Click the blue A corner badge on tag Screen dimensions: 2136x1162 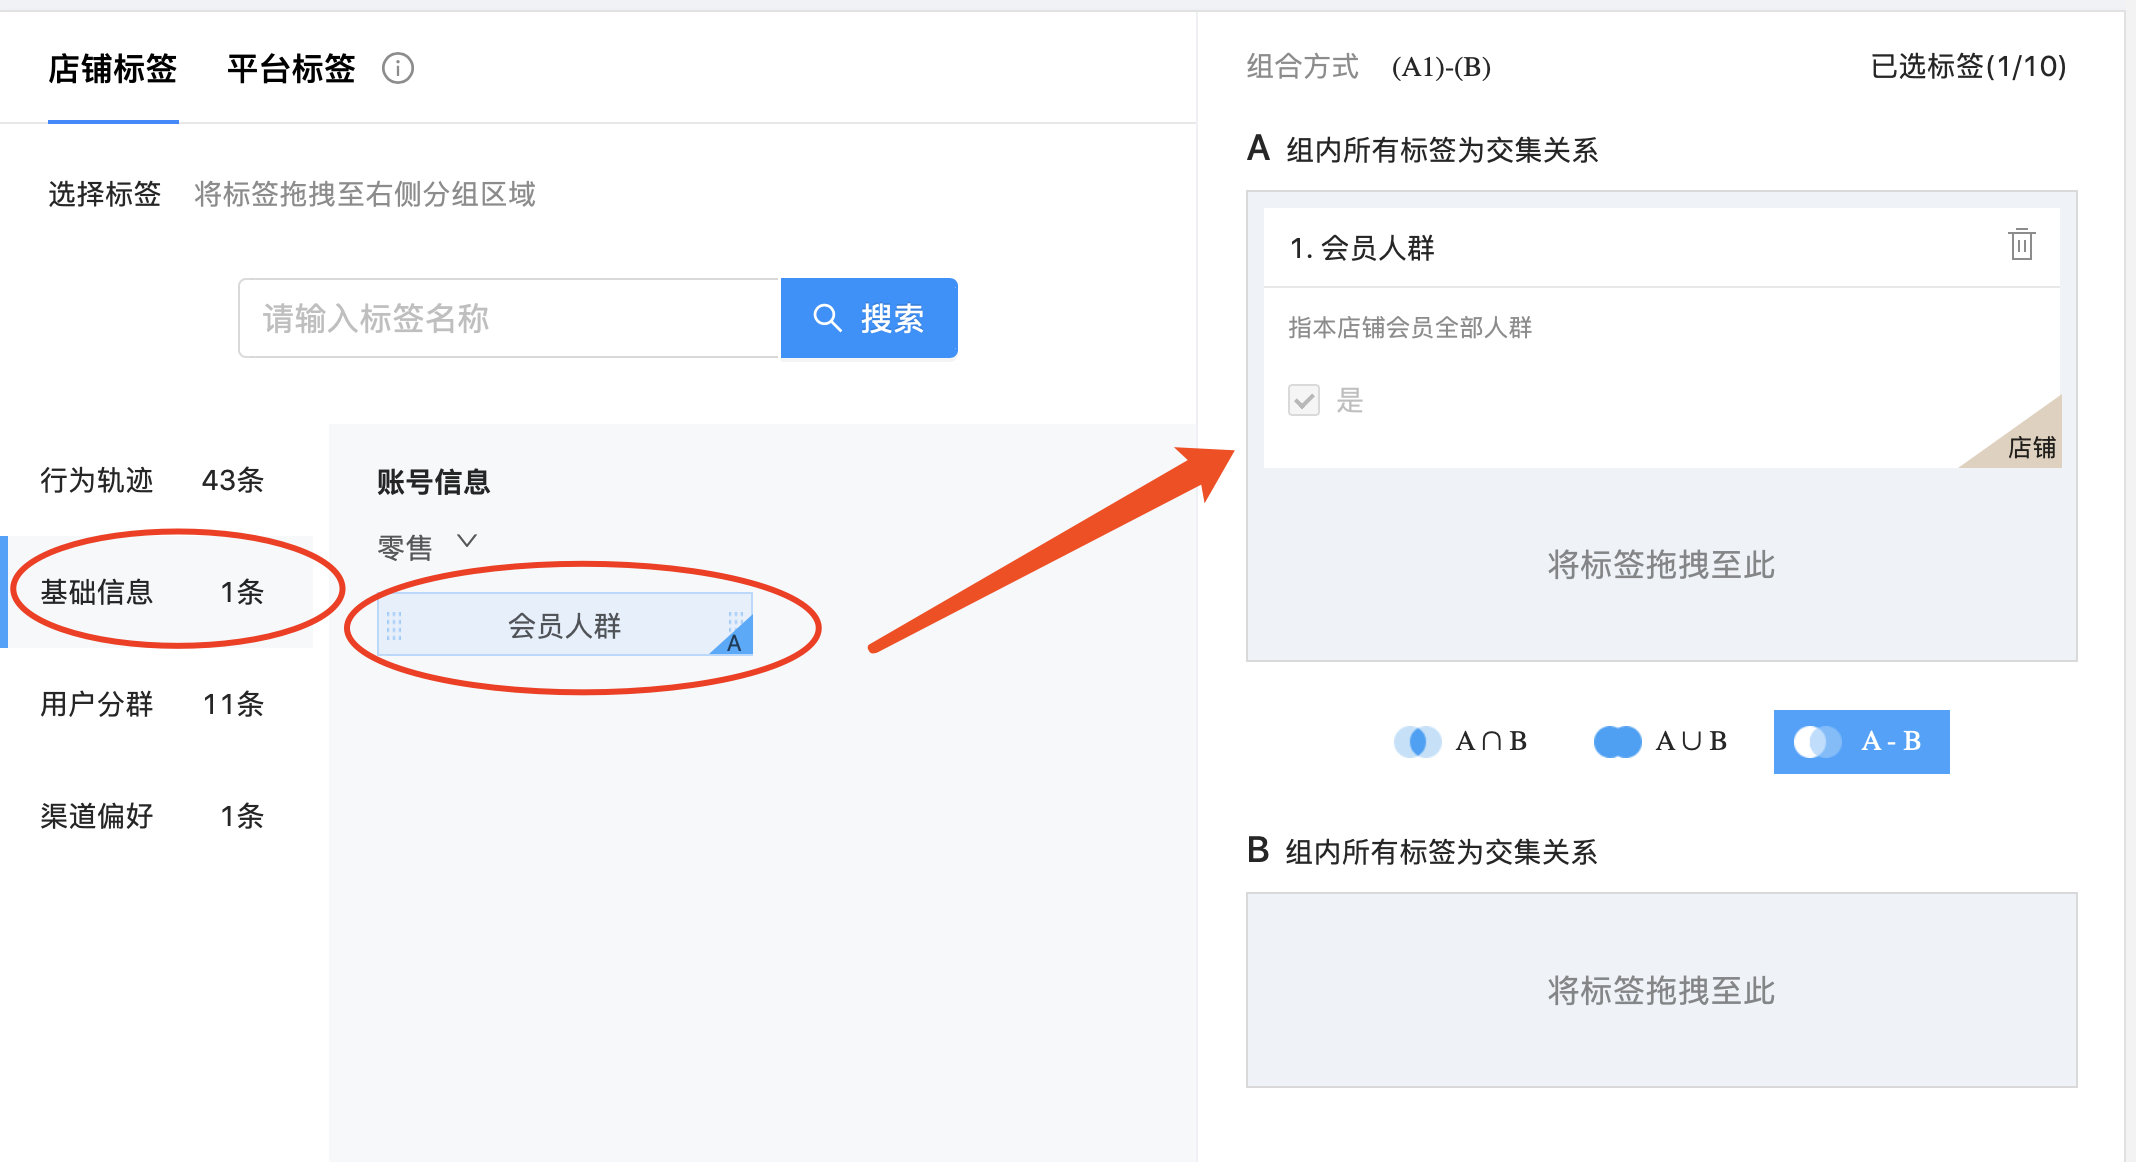(x=735, y=641)
